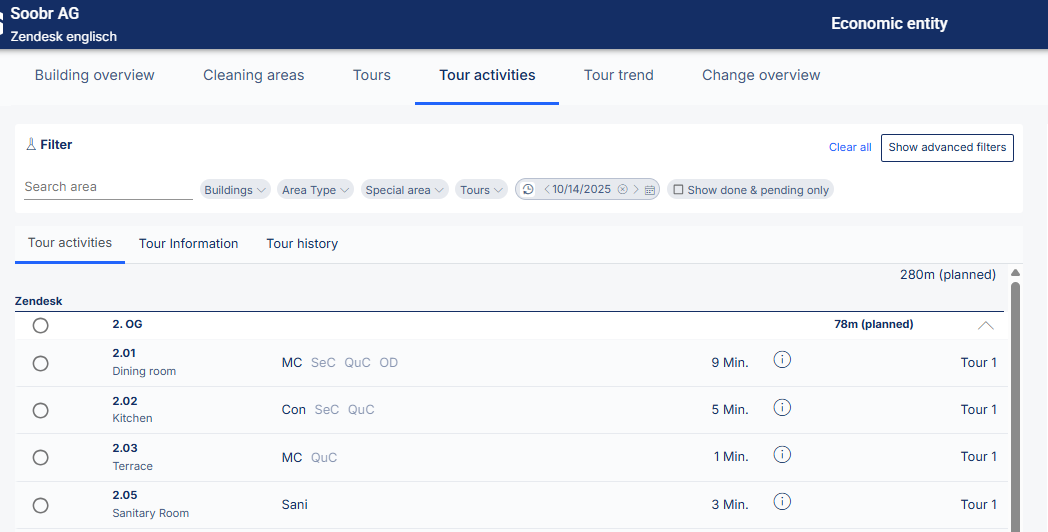Clear the date 10/14/2025 with x icon

[x=622, y=190]
